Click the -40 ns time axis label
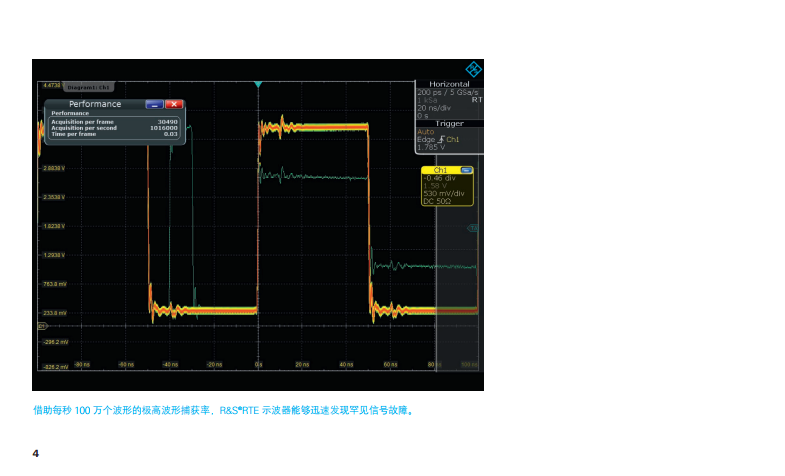785x476 pixels. pos(170,364)
